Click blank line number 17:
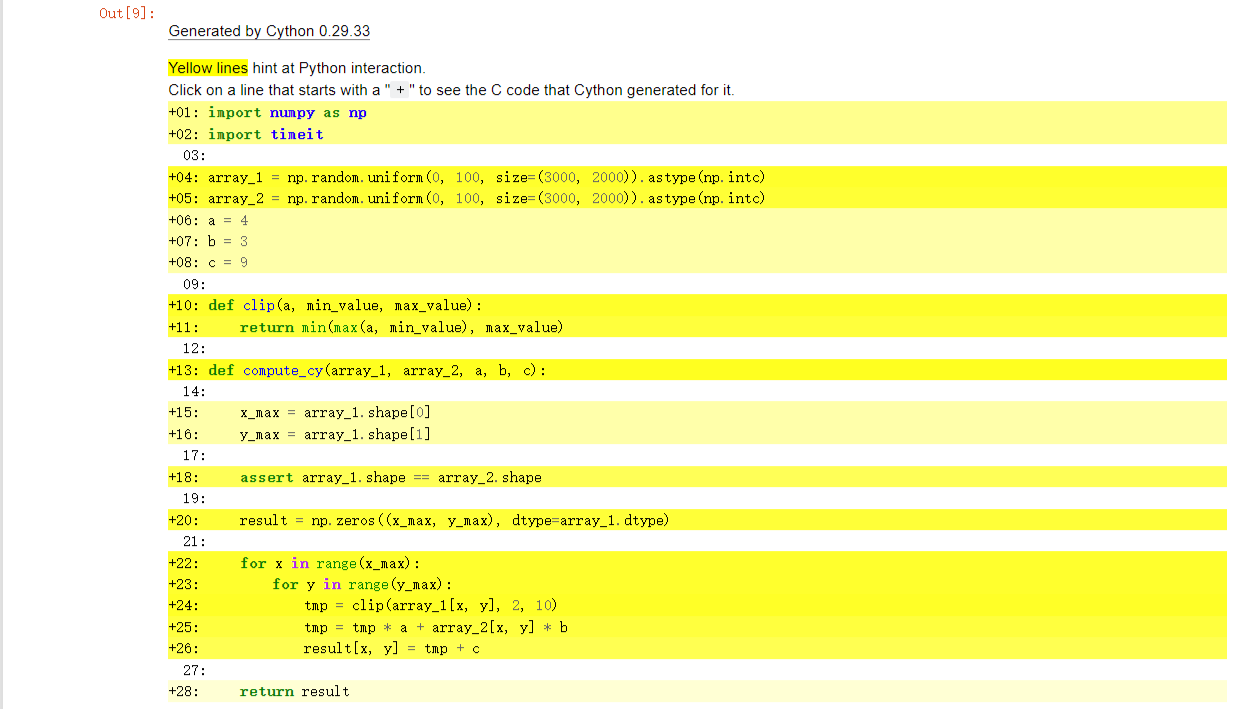This screenshot has height=709, width=1256. (194, 455)
